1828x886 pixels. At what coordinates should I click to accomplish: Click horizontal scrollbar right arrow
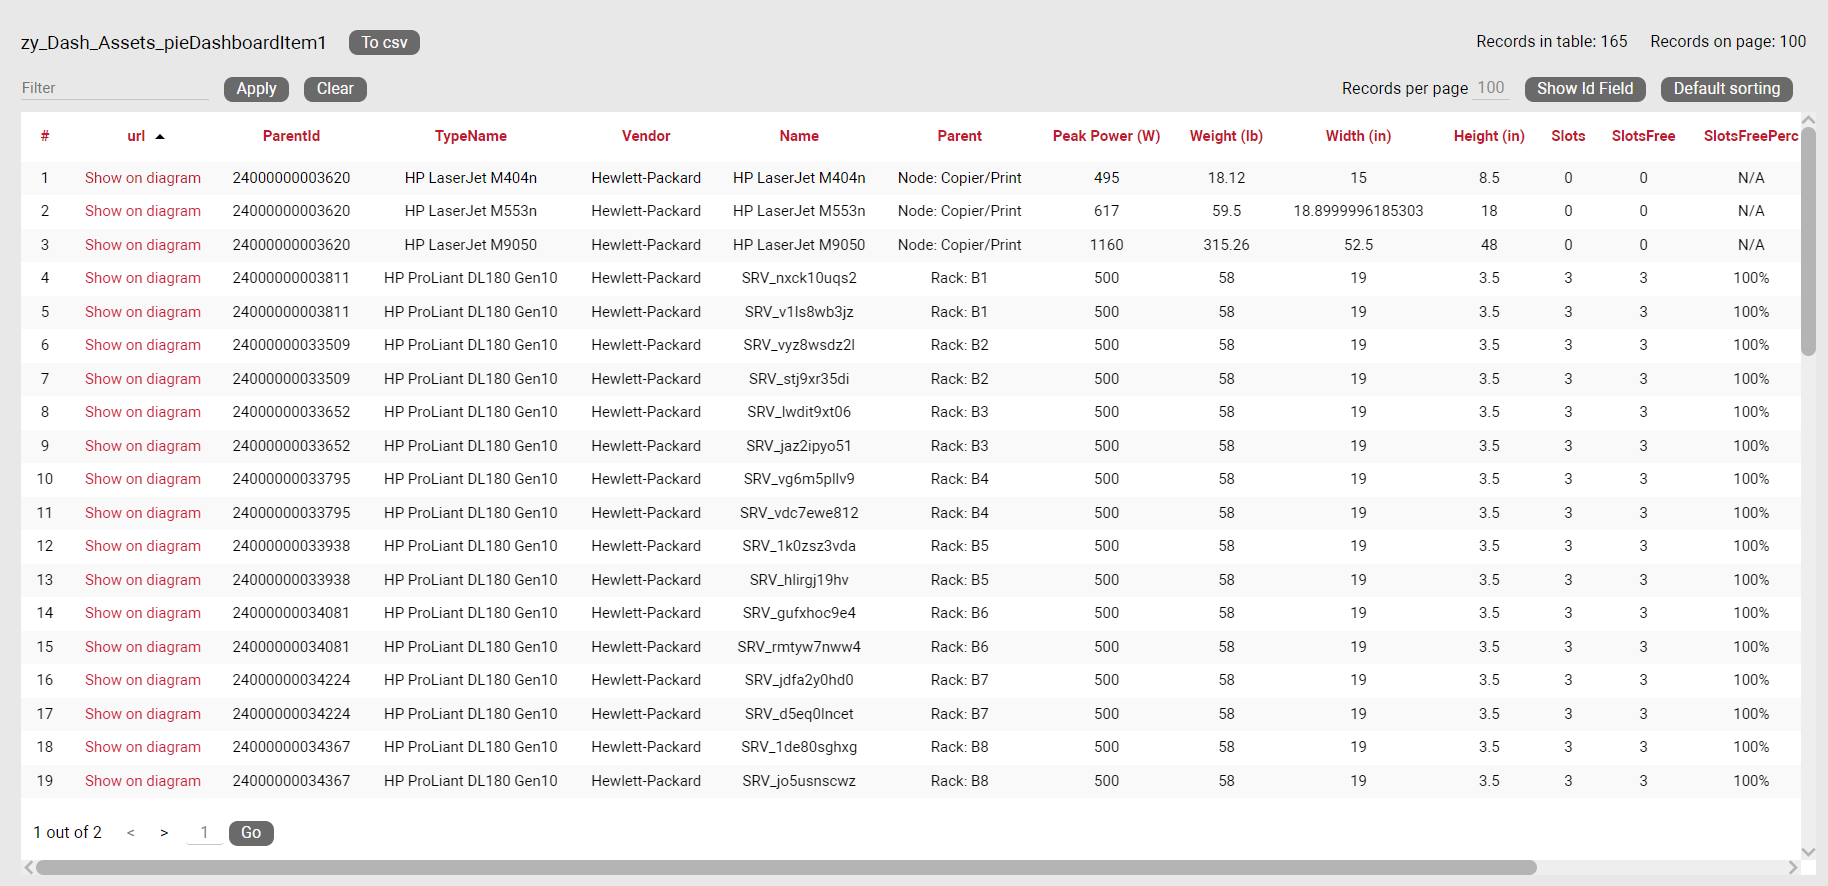click(1793, 867)
